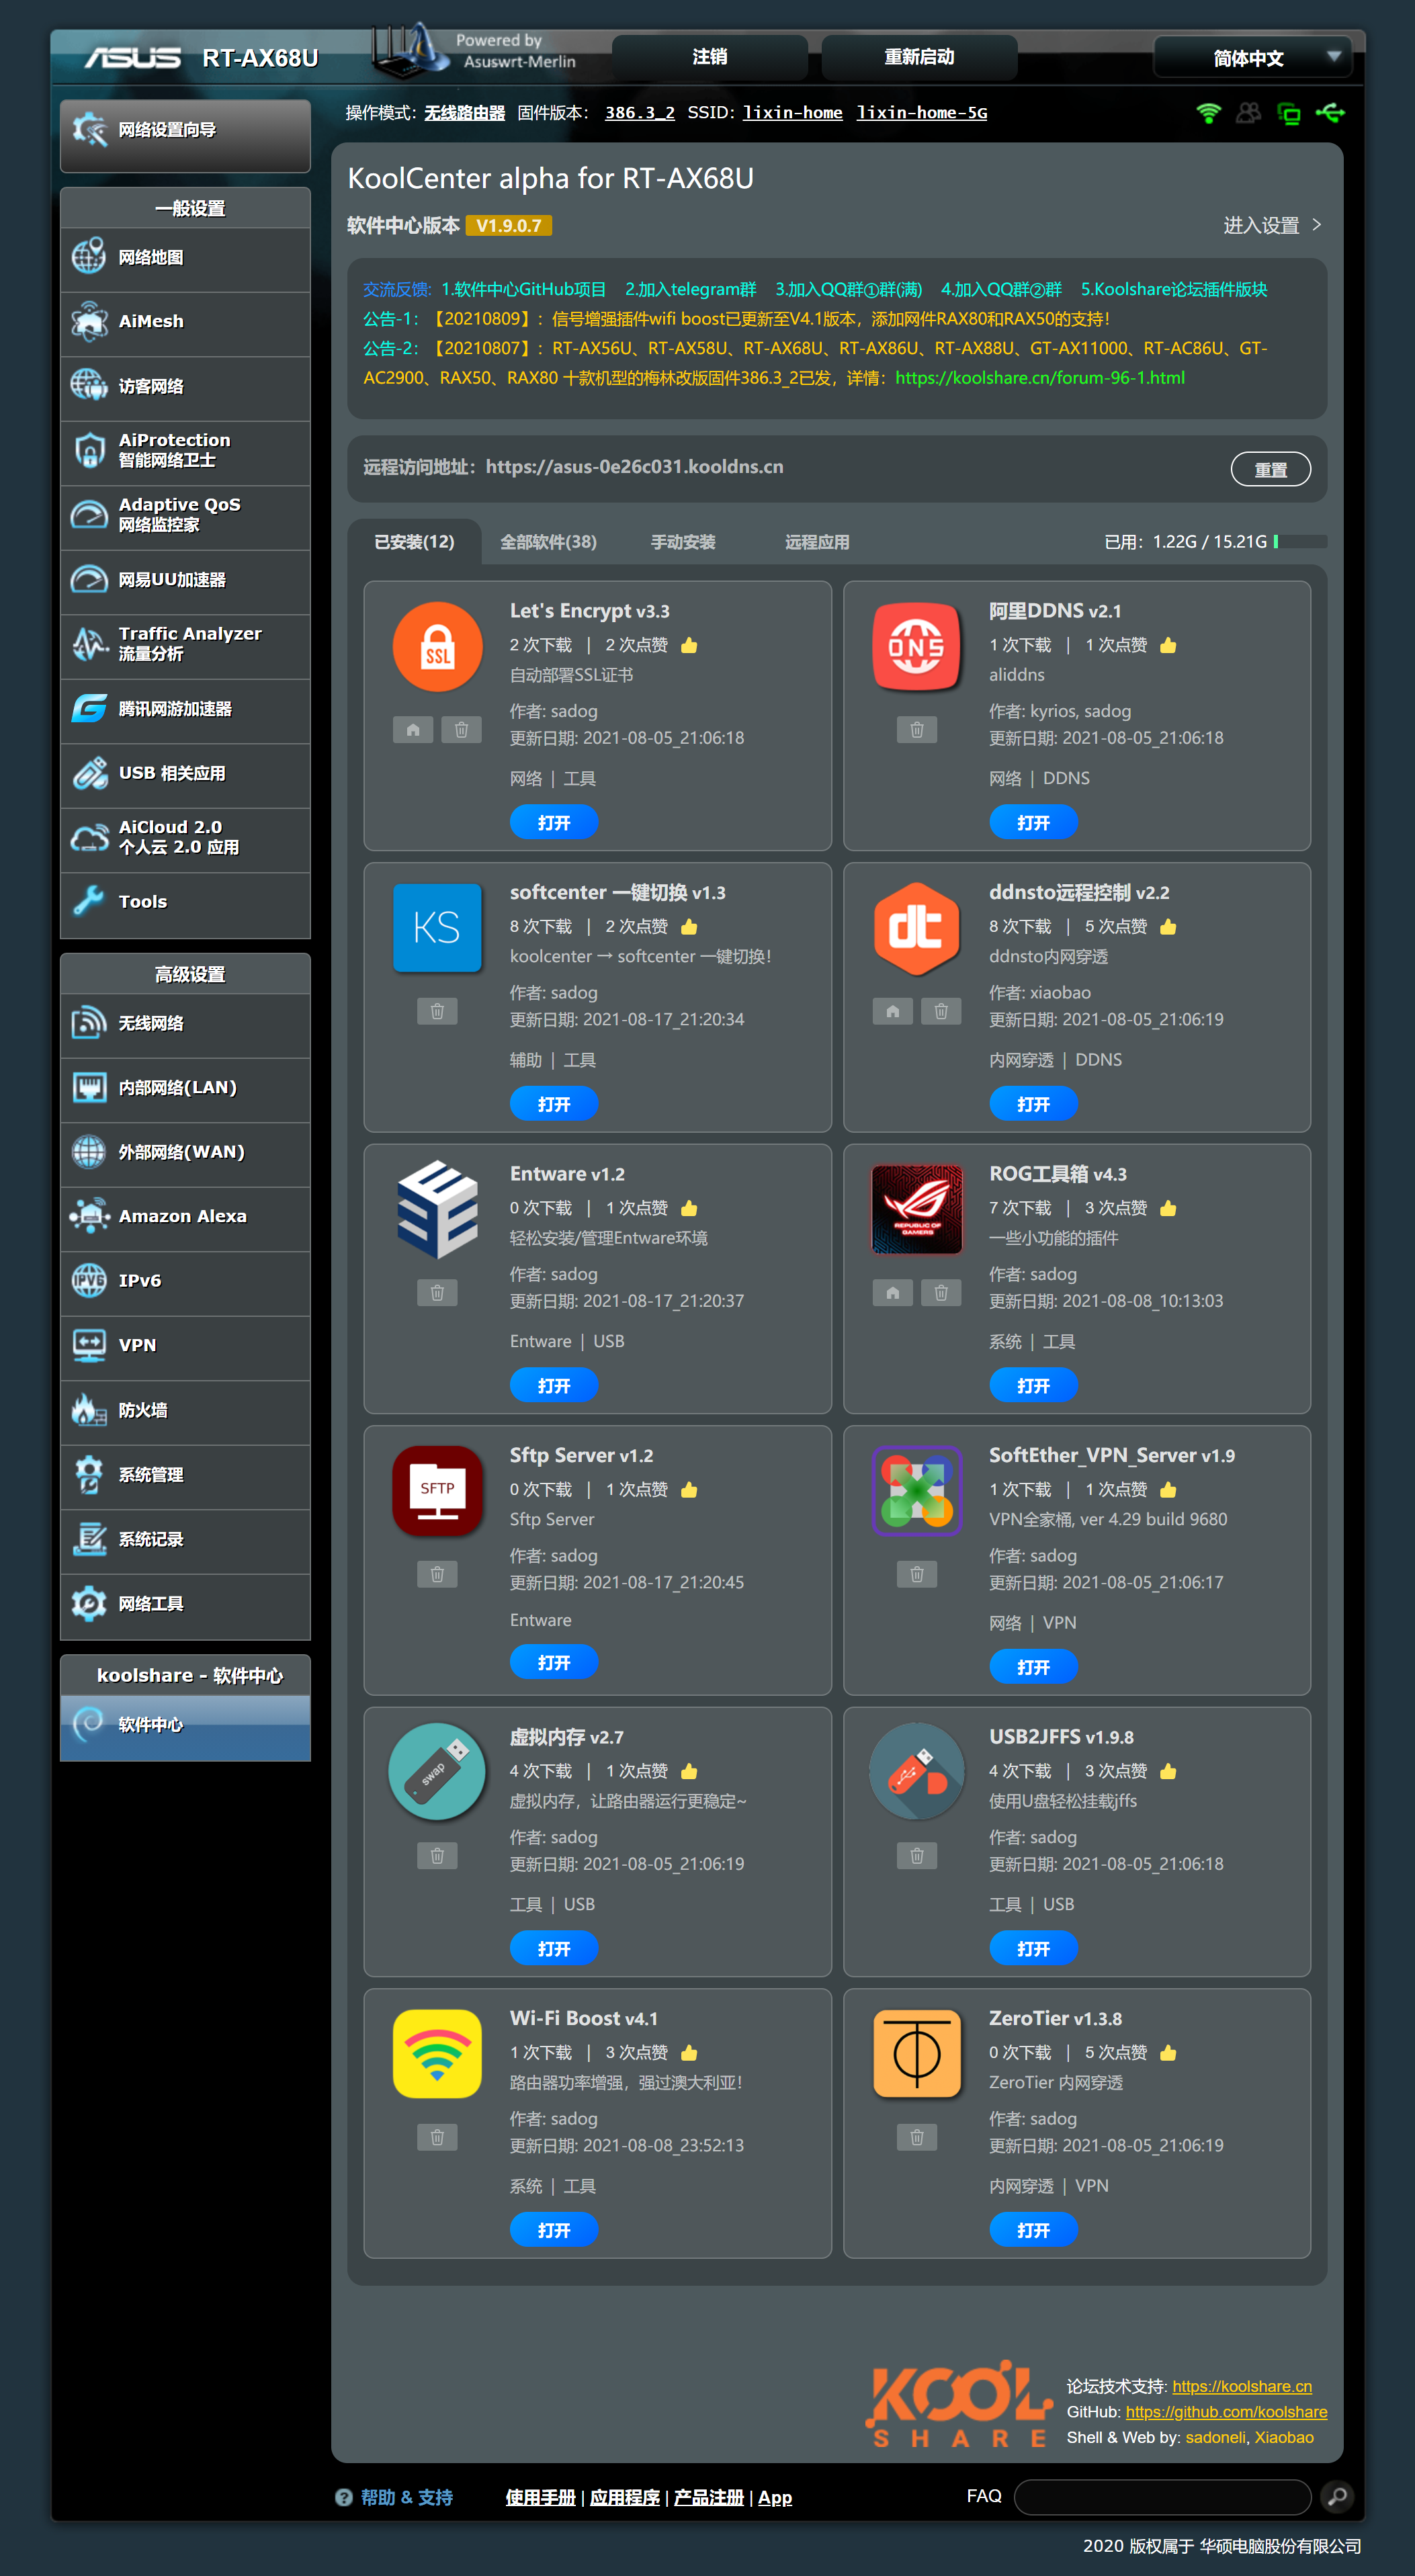The height and width of the screenshot is (2576, 1415).
Task: Click the FAQ search magnifier icon
Action: (x=1336, y=2497)
